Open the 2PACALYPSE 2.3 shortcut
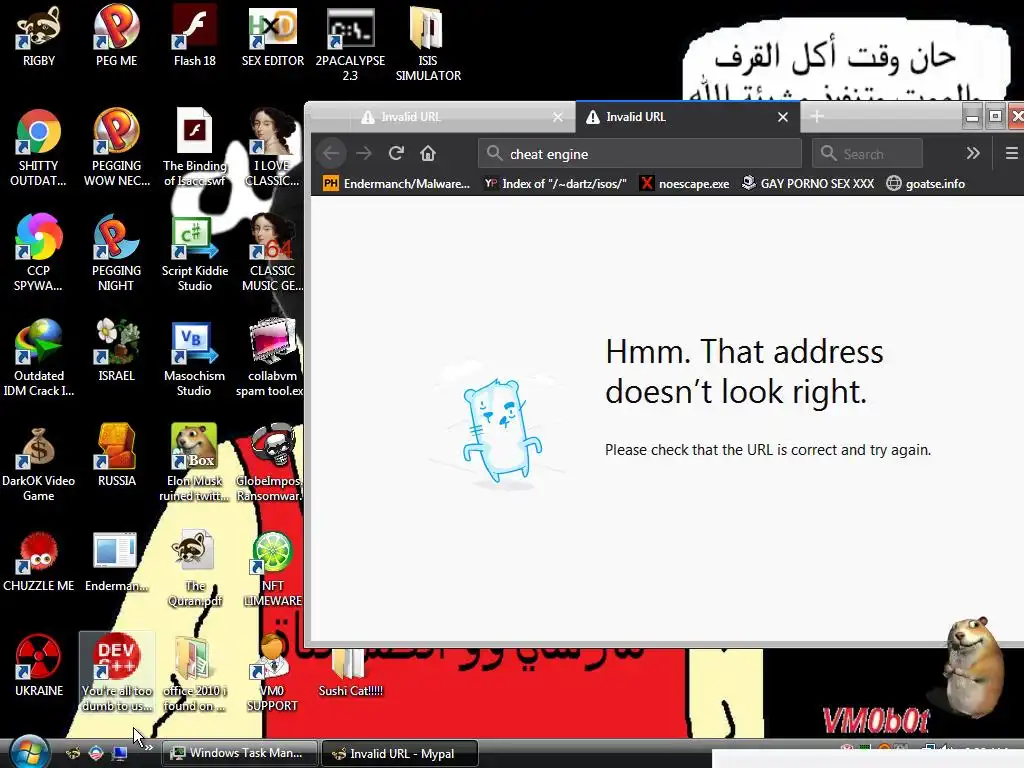 pyautogui.click(x=350, y=44)
